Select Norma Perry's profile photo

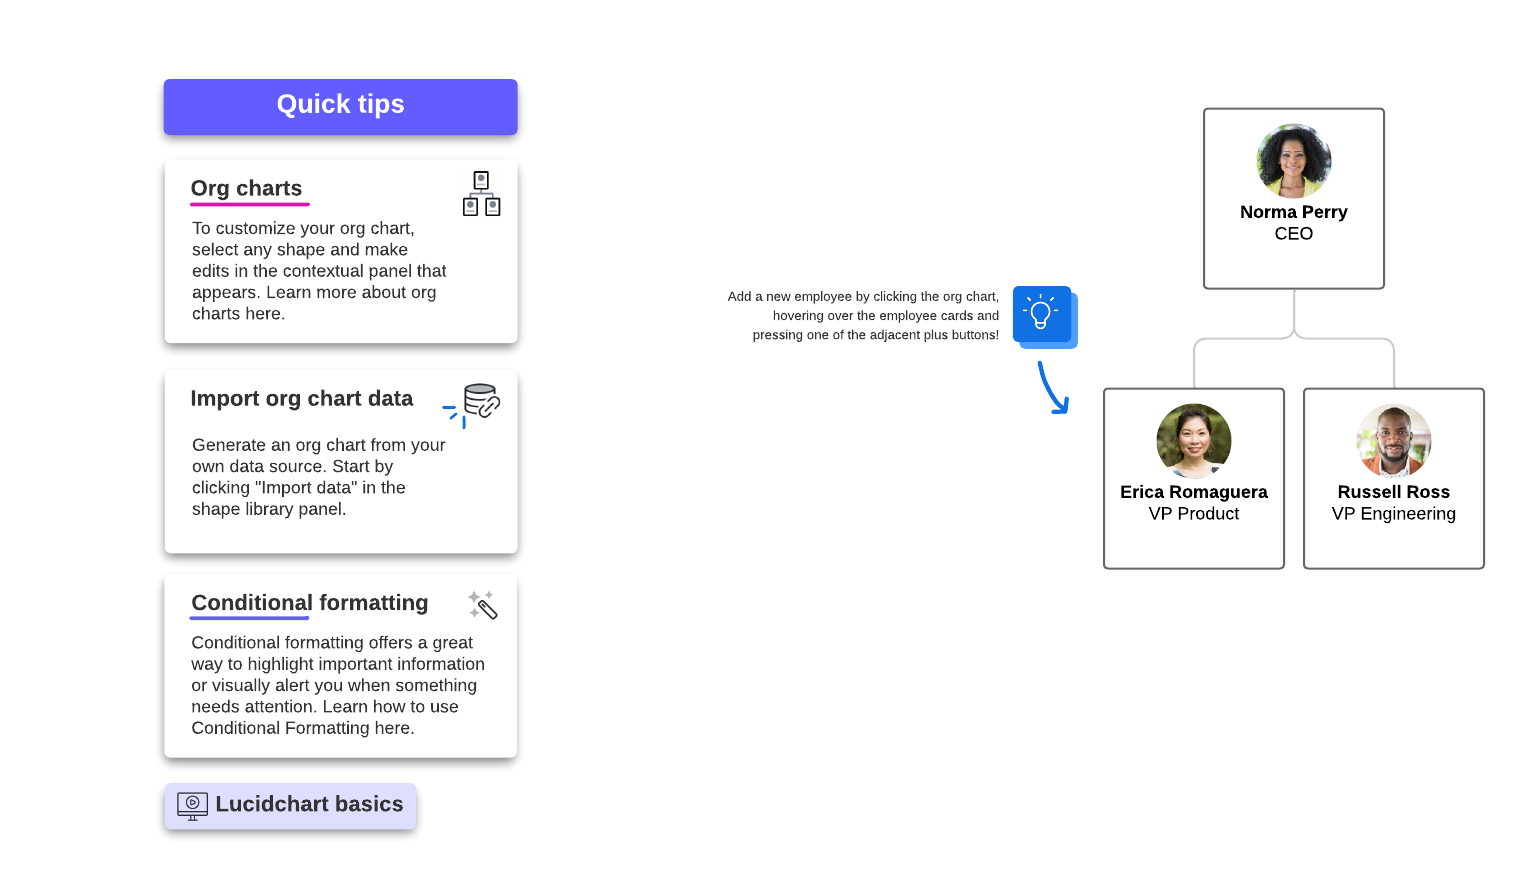[x=1293, y=161]
